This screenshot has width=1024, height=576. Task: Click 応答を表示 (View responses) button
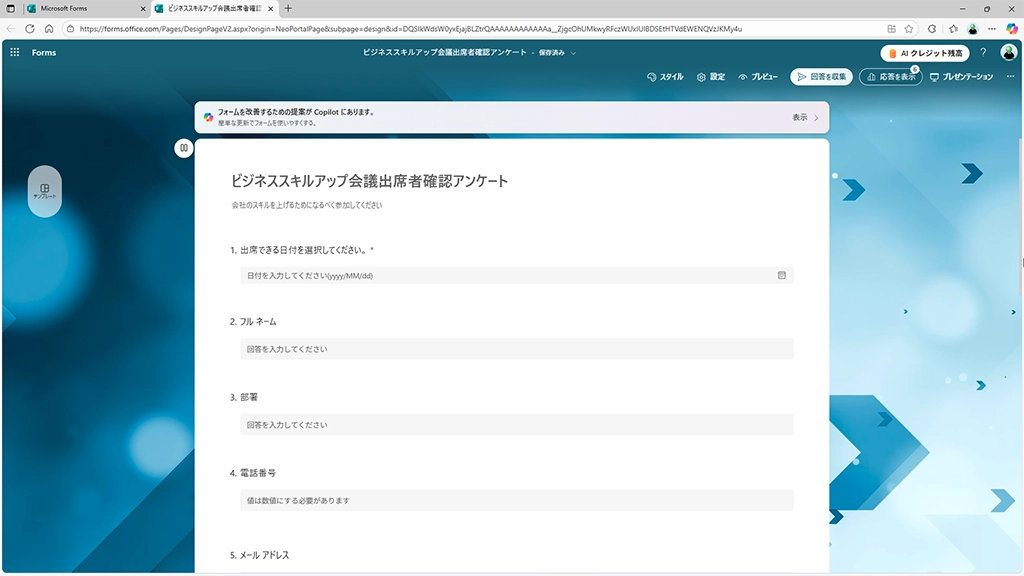[x=890, y=77]
